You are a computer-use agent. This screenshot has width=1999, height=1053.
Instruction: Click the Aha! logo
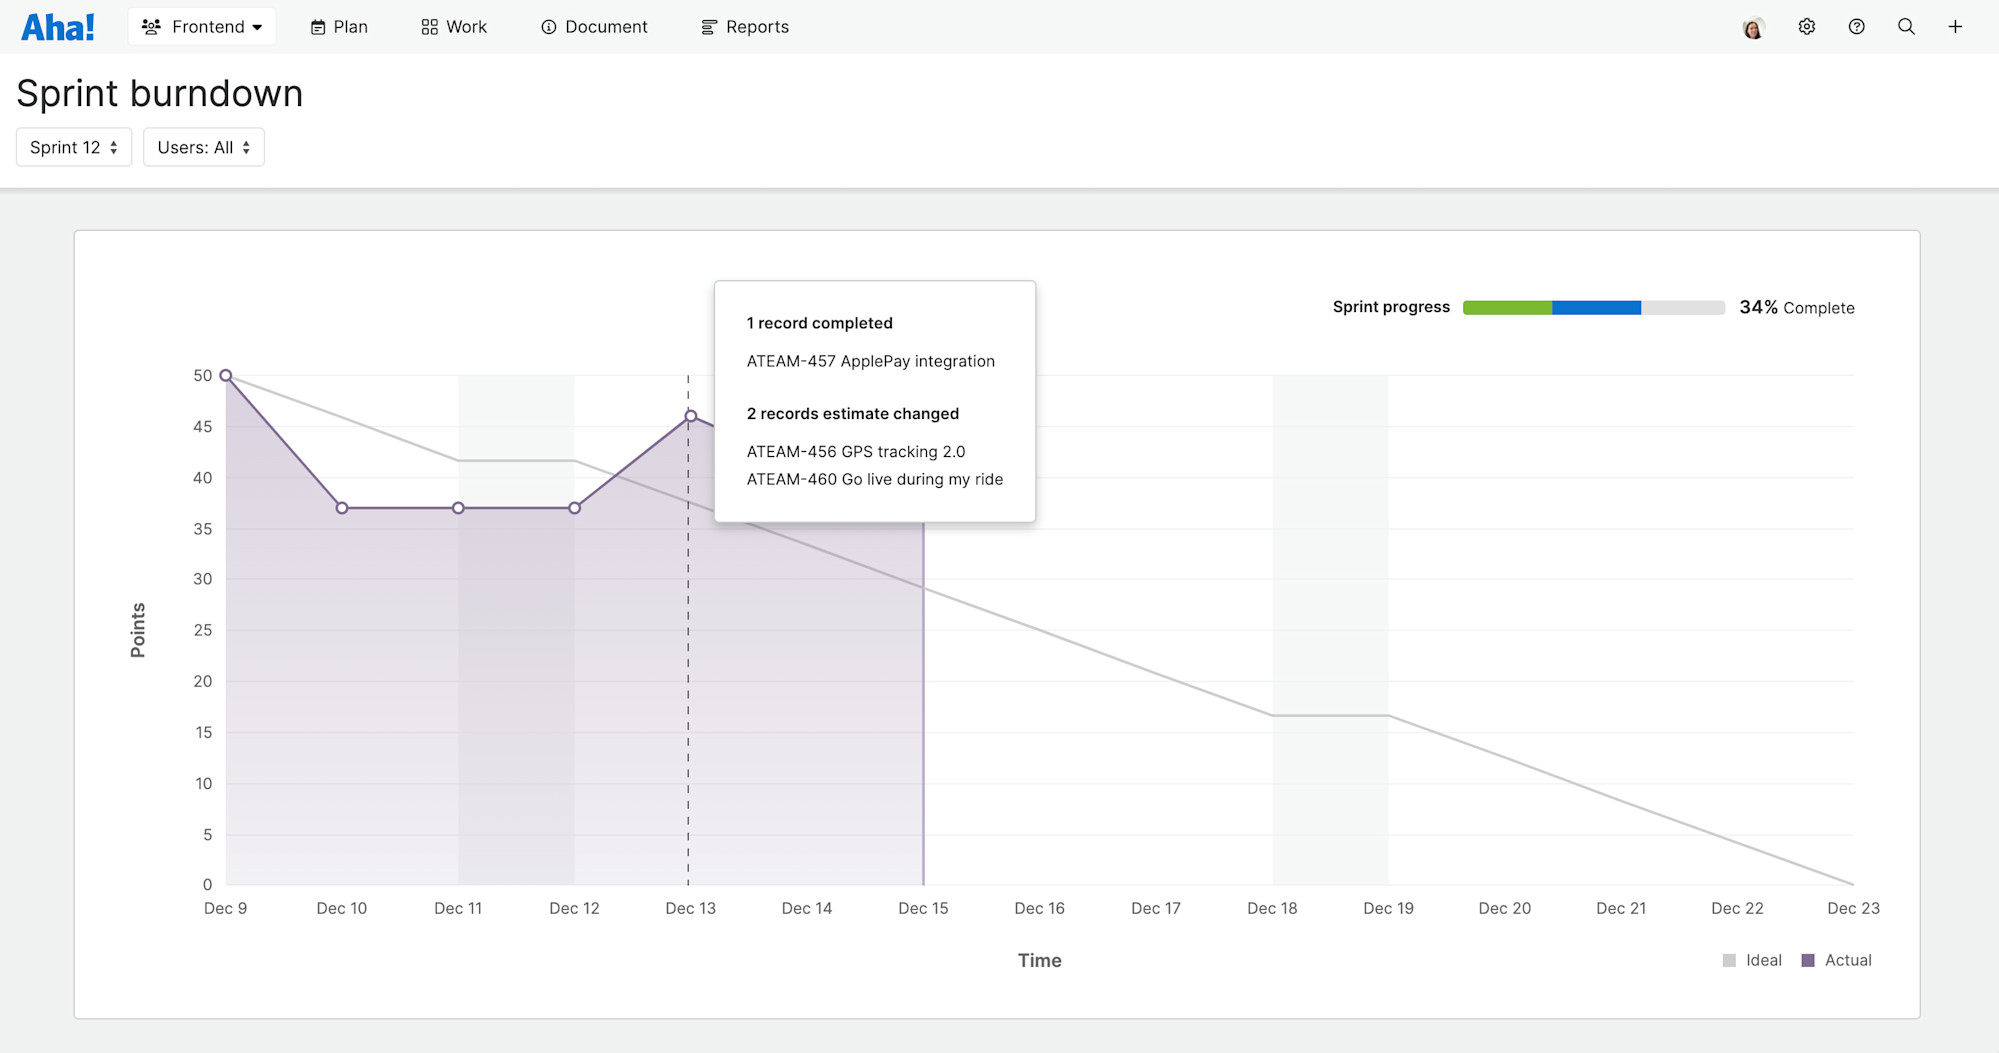click(x=58, y=26)
